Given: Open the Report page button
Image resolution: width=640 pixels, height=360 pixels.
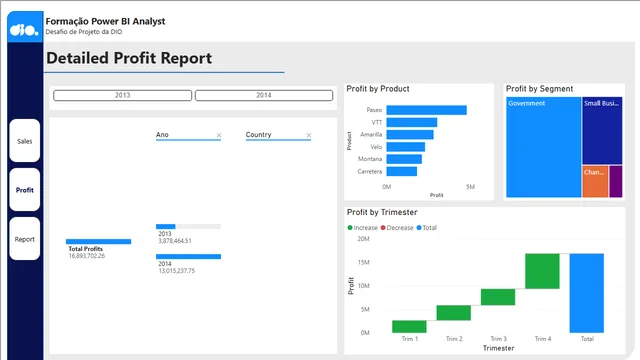Looking at the screenshot, I should (24, 239).
